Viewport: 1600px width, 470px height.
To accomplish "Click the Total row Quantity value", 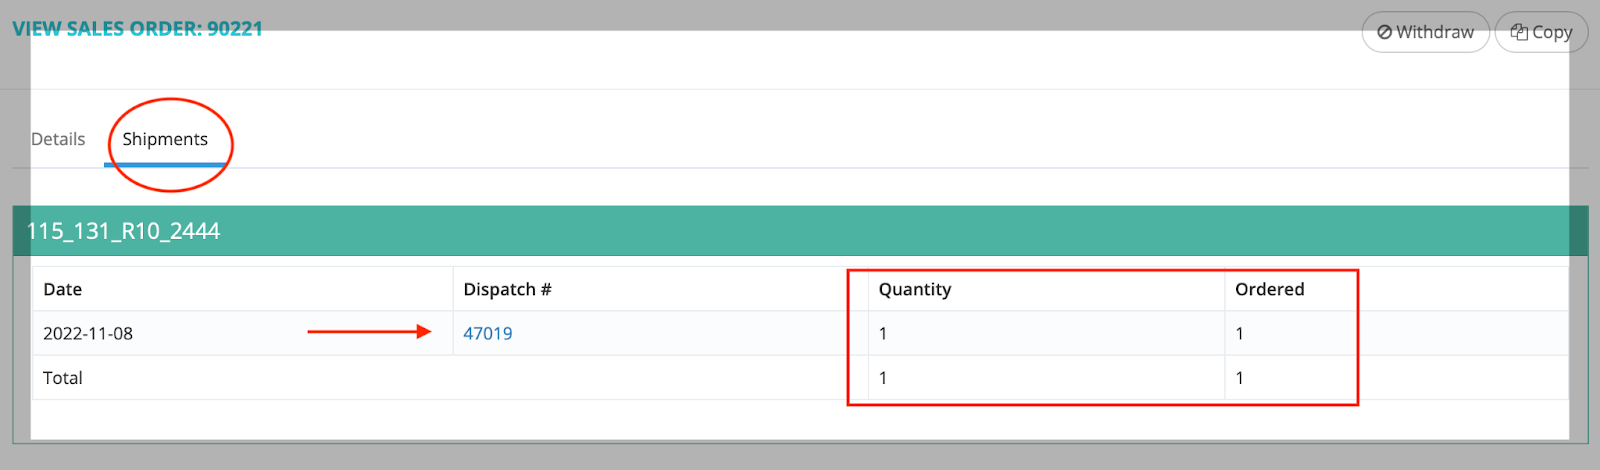I will (883, 378).
